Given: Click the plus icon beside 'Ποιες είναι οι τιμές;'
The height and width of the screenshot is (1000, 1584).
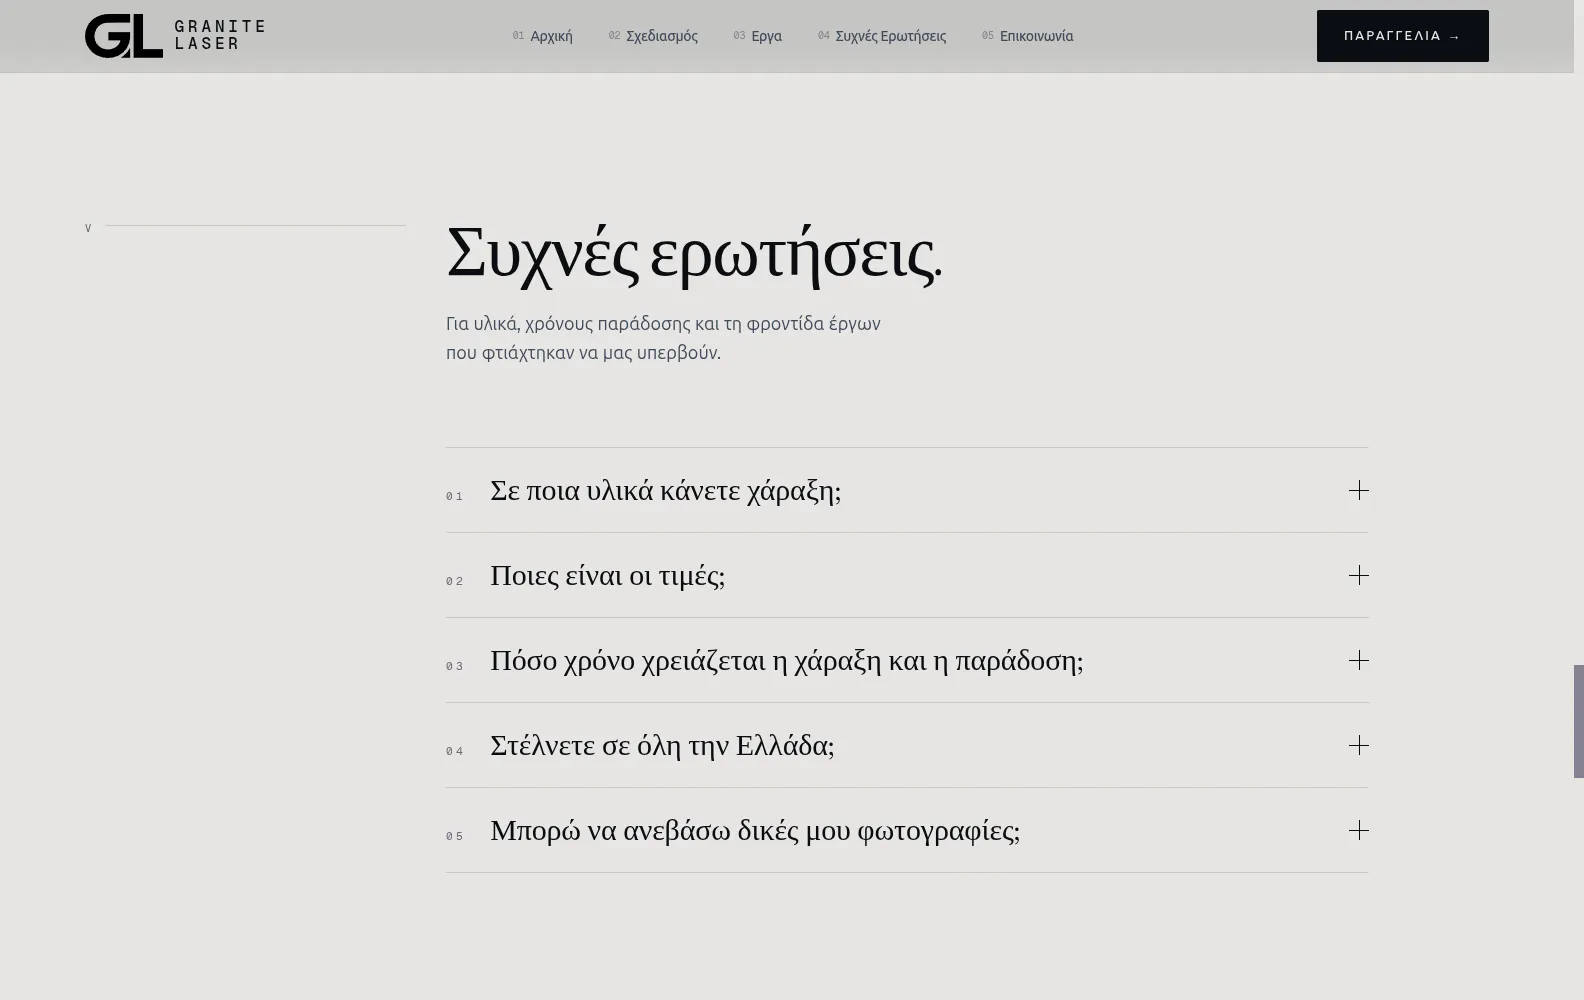Looking at the screenshot, I should [x=1359, y=575].
